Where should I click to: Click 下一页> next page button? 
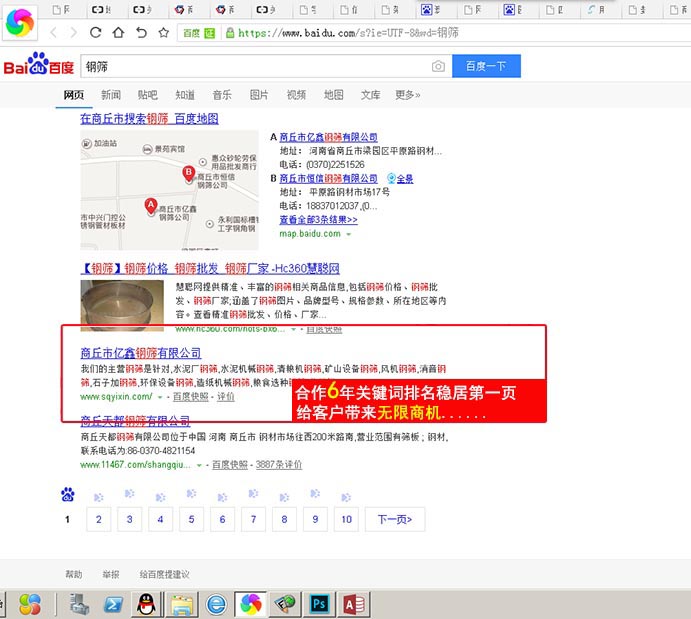tap(395, 519)
